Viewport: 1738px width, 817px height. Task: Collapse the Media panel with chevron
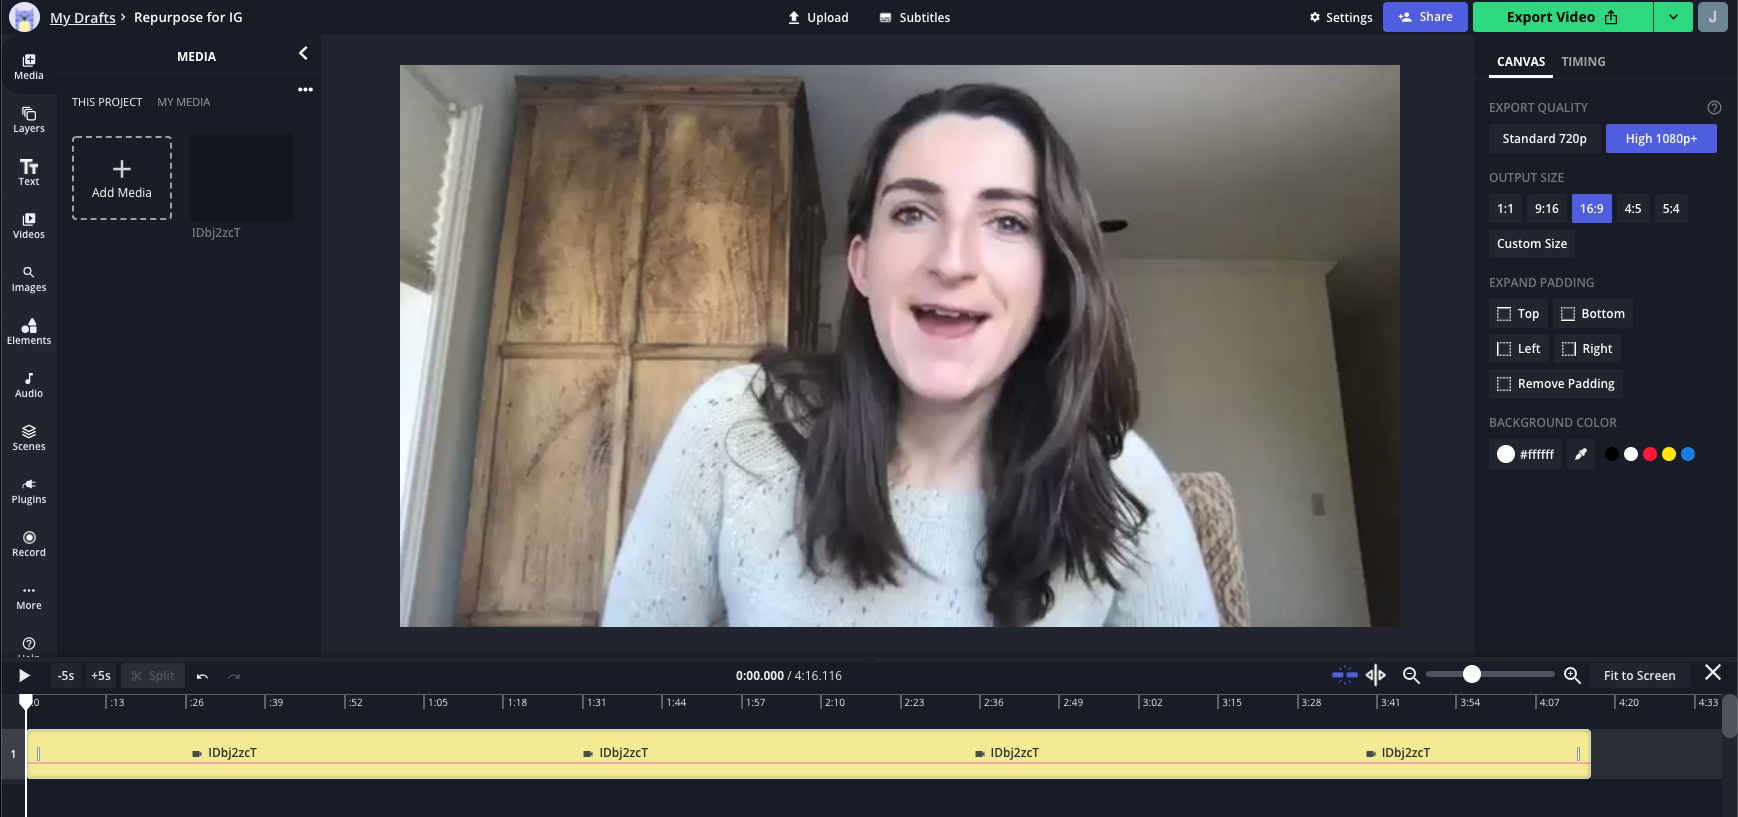click(x=303, y=54)
